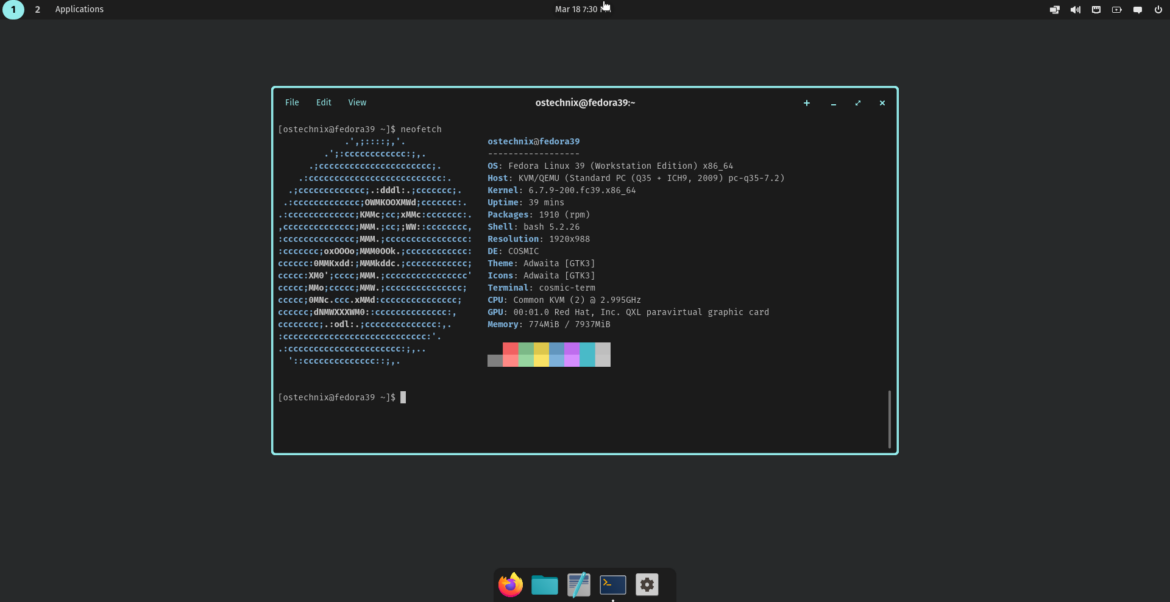Image resolution: width=1170 pixels, height=602 pixels.
Task: Click the power icon in the top panel
Action: pyautogui.click(x=1157, y=9)
